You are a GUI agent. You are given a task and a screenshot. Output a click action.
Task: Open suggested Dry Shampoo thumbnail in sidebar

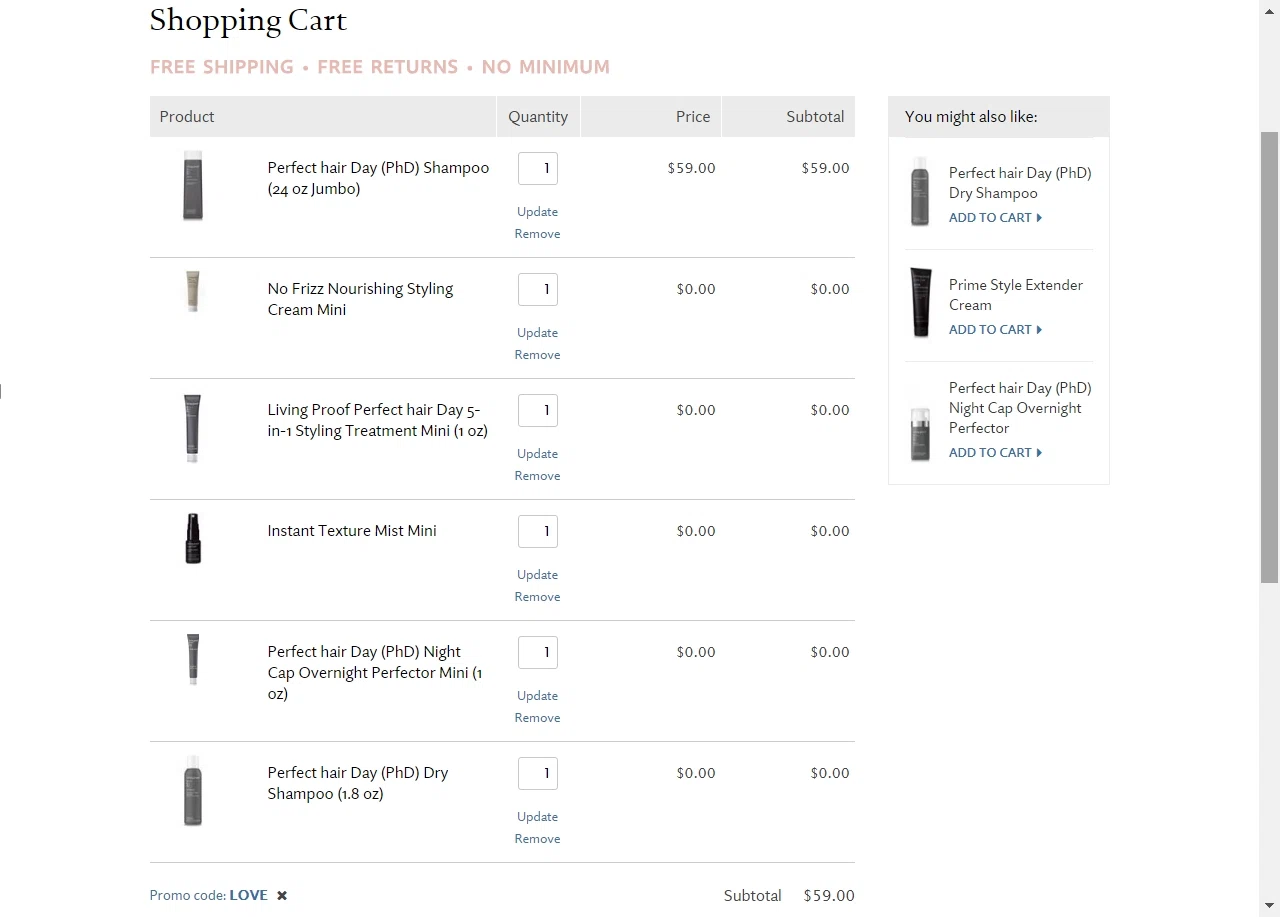click(920, 191)
